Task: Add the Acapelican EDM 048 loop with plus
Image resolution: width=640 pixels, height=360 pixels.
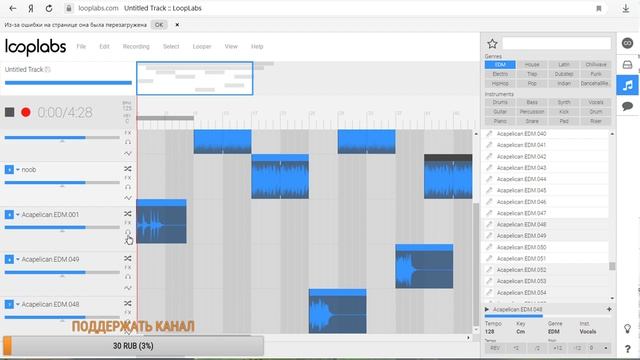Action: [609, 309]
